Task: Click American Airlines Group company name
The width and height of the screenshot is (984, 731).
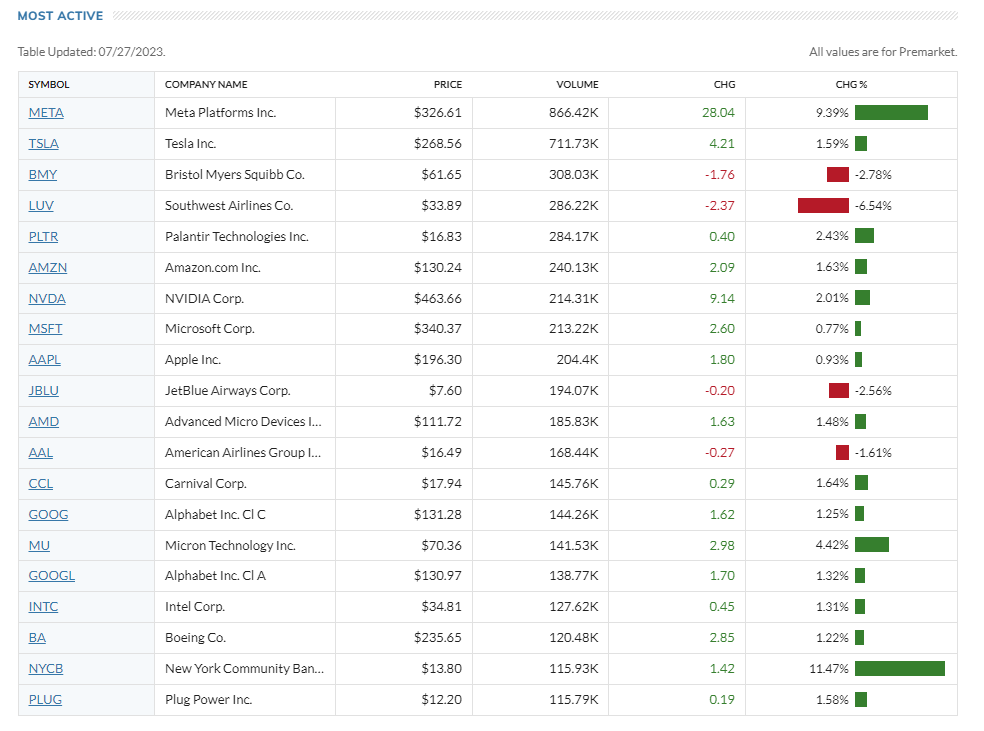Action: pyautogui.click(x=243, y=452)
